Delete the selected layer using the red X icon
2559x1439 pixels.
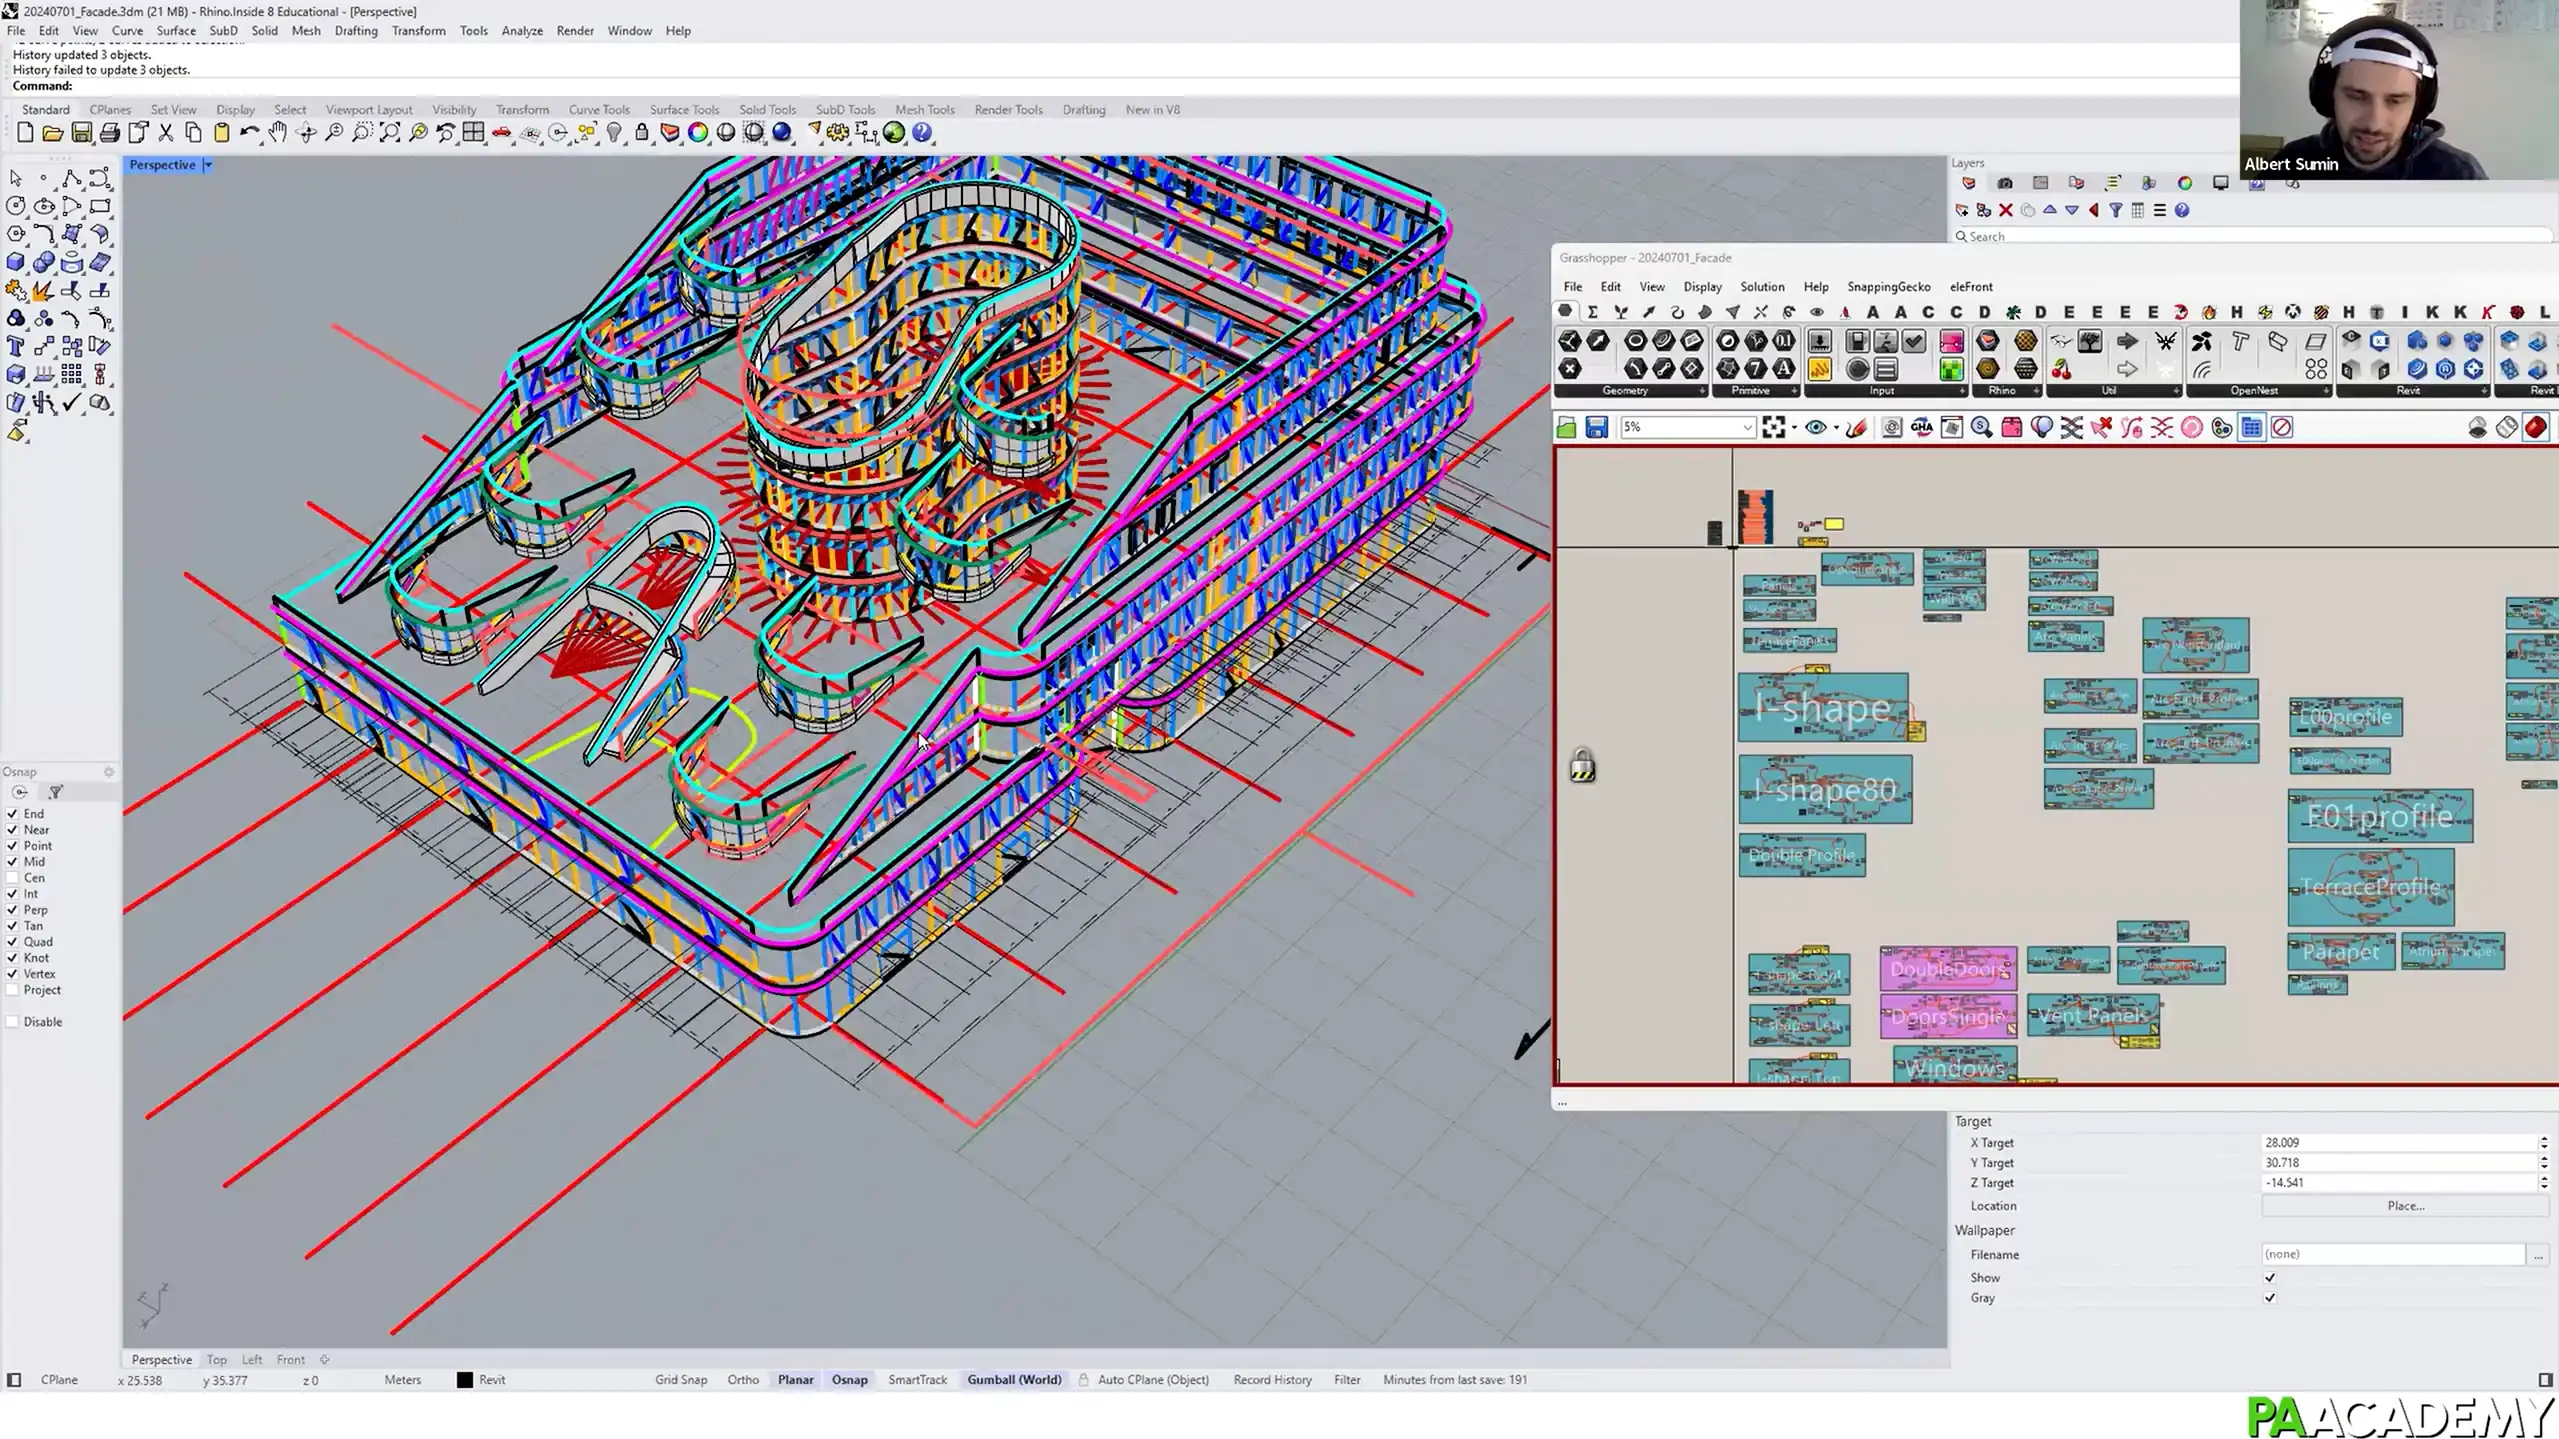[2007, 211]
